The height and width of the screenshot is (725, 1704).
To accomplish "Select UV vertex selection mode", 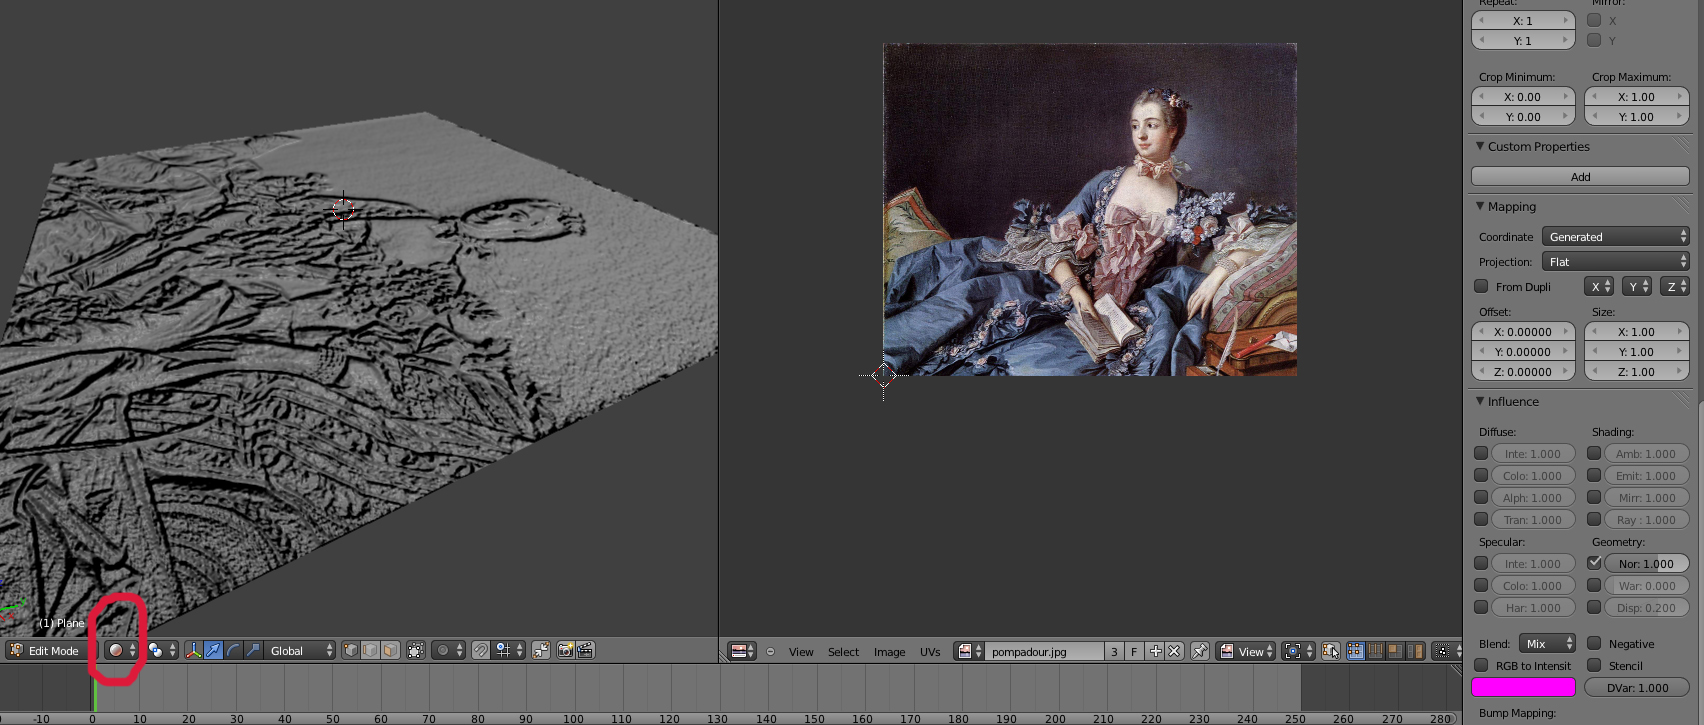I will [x=1355, y=651].
